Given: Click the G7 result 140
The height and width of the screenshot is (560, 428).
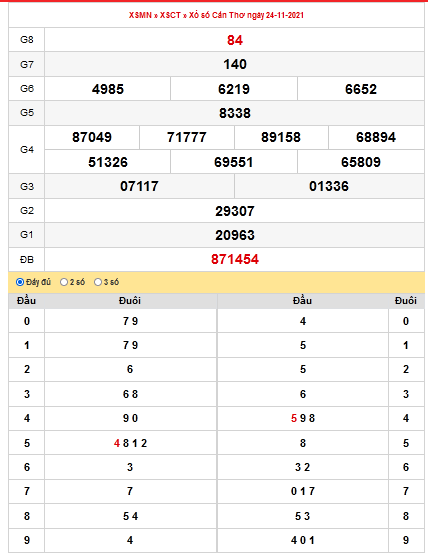Looking at the screenshot, I should click(235, 64).
